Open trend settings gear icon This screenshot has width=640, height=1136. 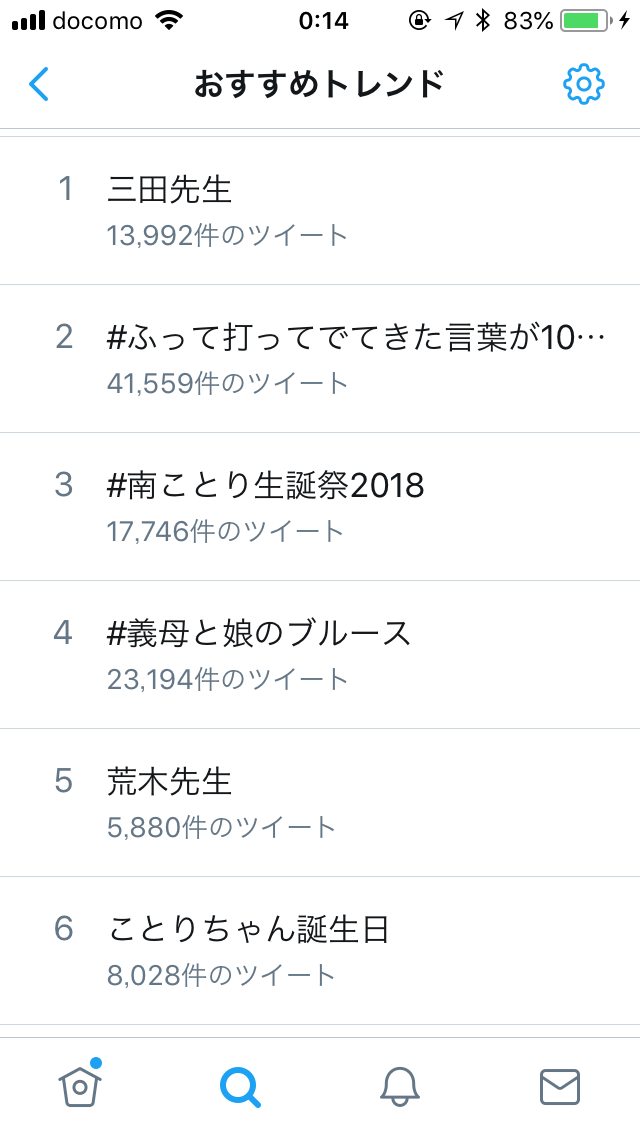point(584,85)
